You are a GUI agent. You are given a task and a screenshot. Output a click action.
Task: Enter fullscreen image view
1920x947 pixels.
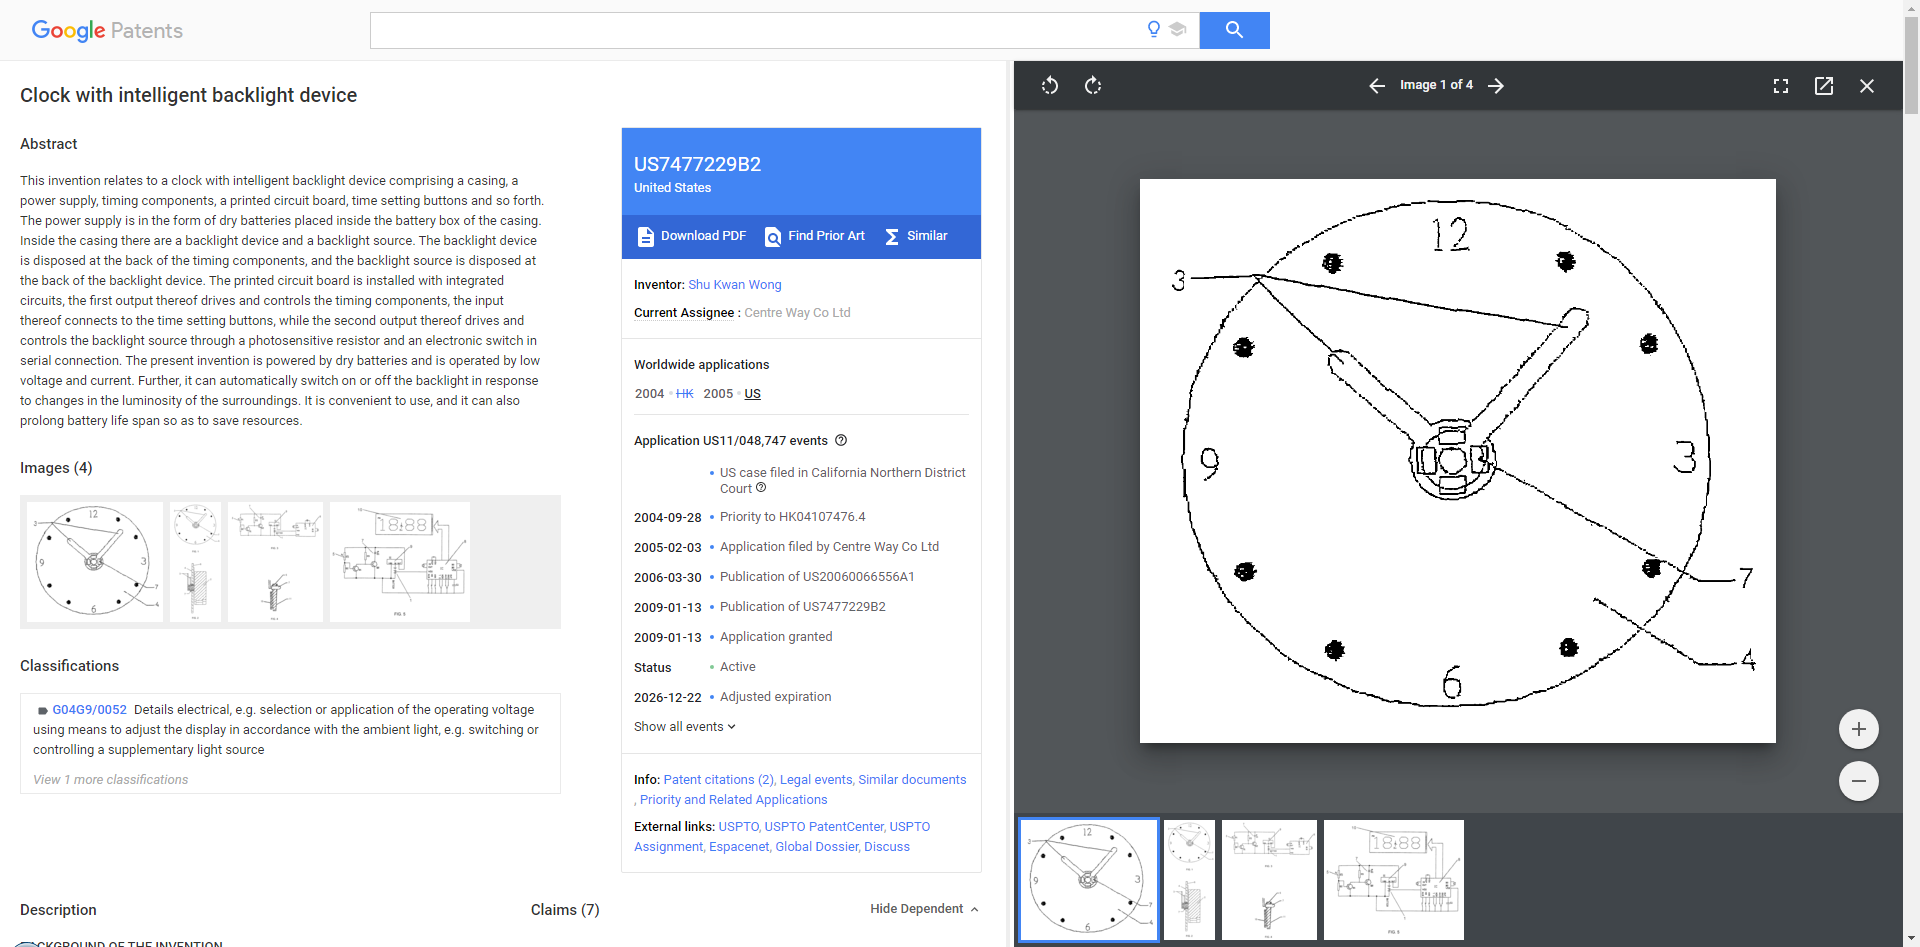pos(1781,86)
